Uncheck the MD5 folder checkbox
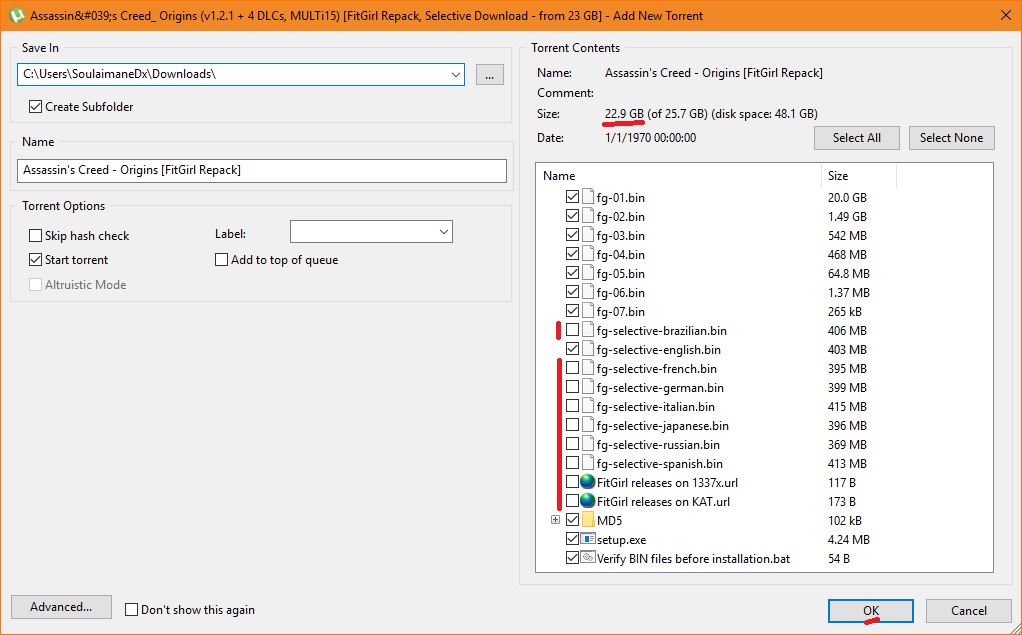Viewport: 1022px width, 635px height. (x=572, y=520)
